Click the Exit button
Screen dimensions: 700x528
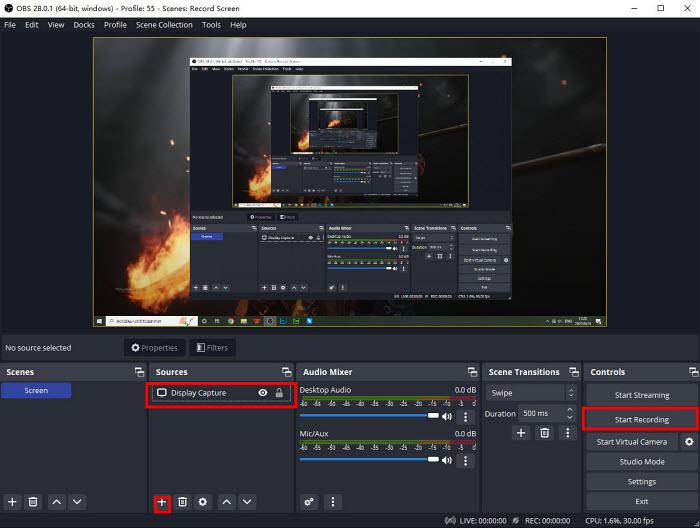(x=642, y=501)
